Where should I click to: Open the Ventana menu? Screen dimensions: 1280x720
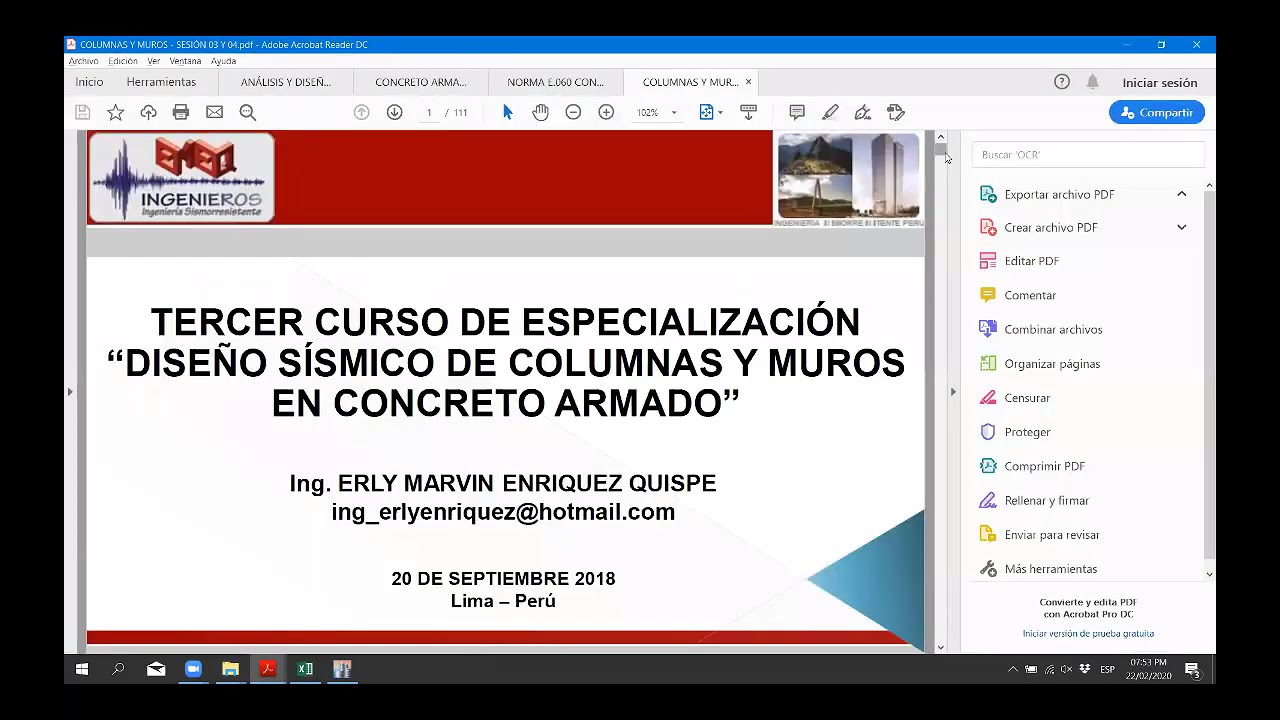point(185,61)
